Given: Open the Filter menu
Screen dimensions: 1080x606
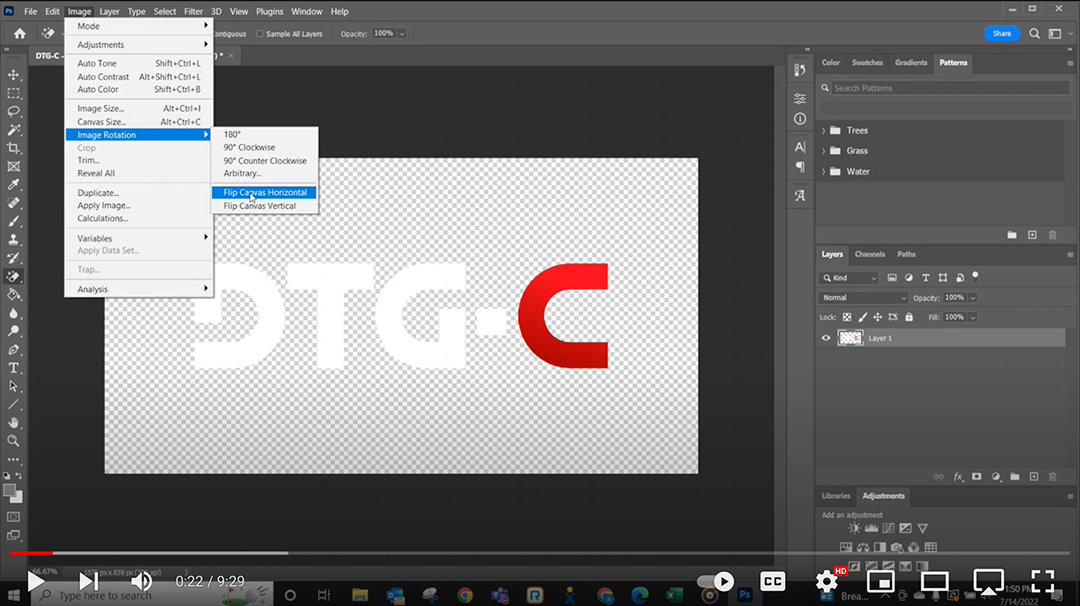Looking at the screenshot, I should 194,12.
